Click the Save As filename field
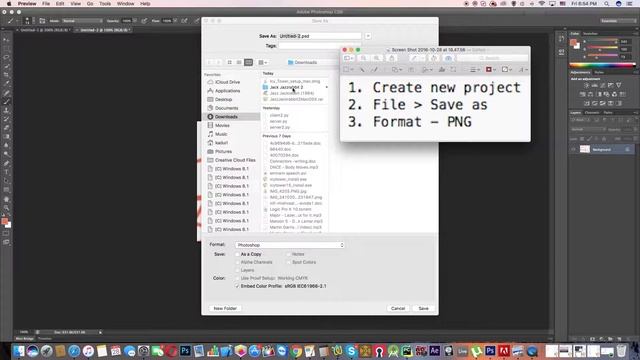The height and width of the screenshot is (360, 640). point(320,36)
